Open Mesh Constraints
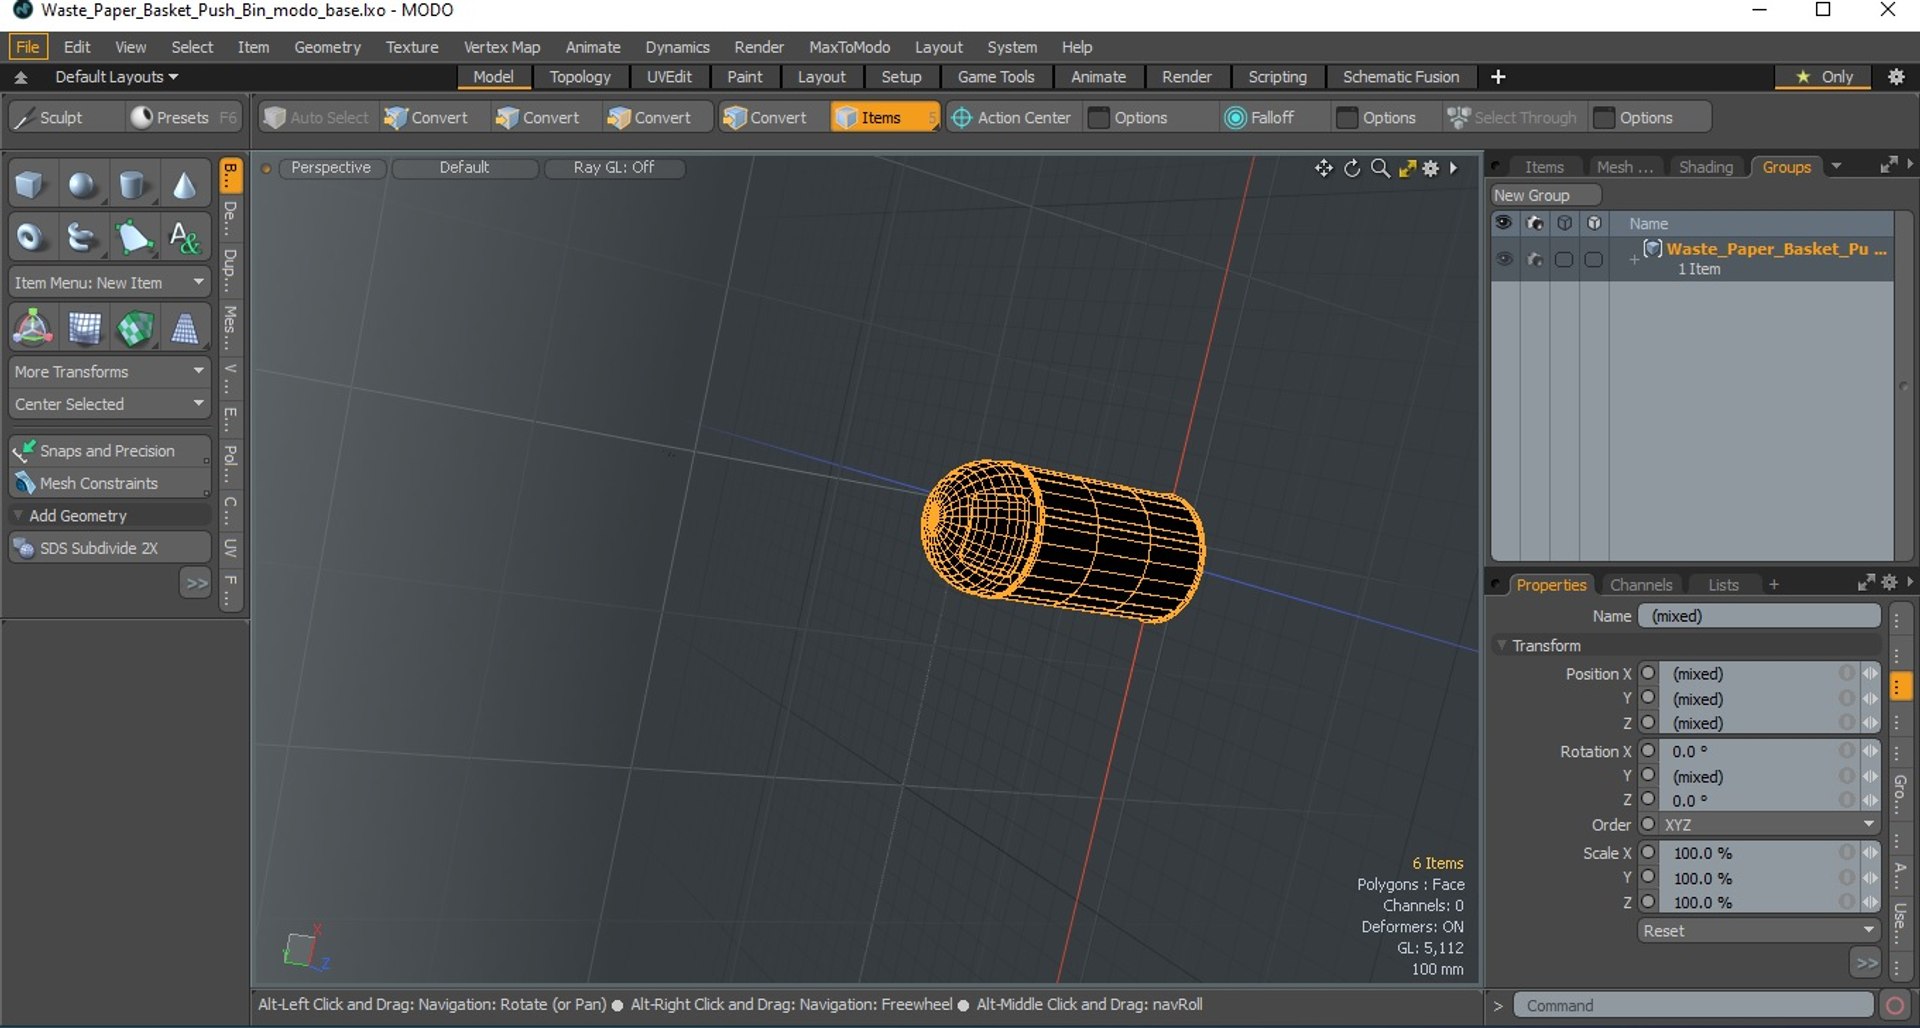This screenshot has width=1920, height=1028. coord(109,483)
